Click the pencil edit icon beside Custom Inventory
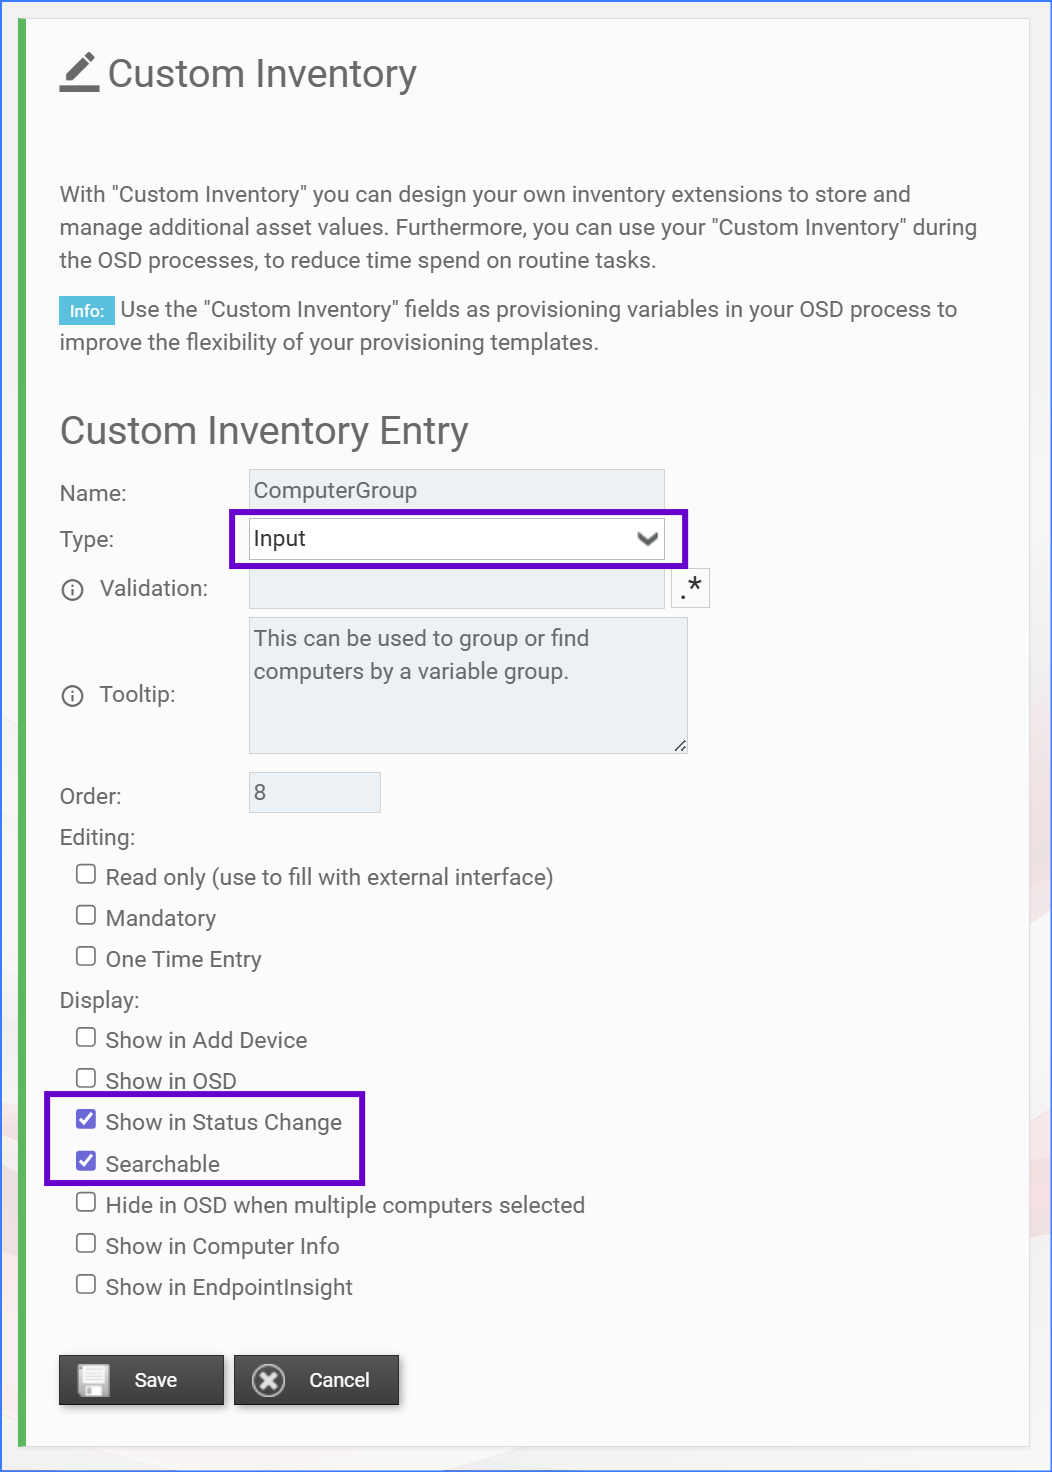 pos(79,72)
